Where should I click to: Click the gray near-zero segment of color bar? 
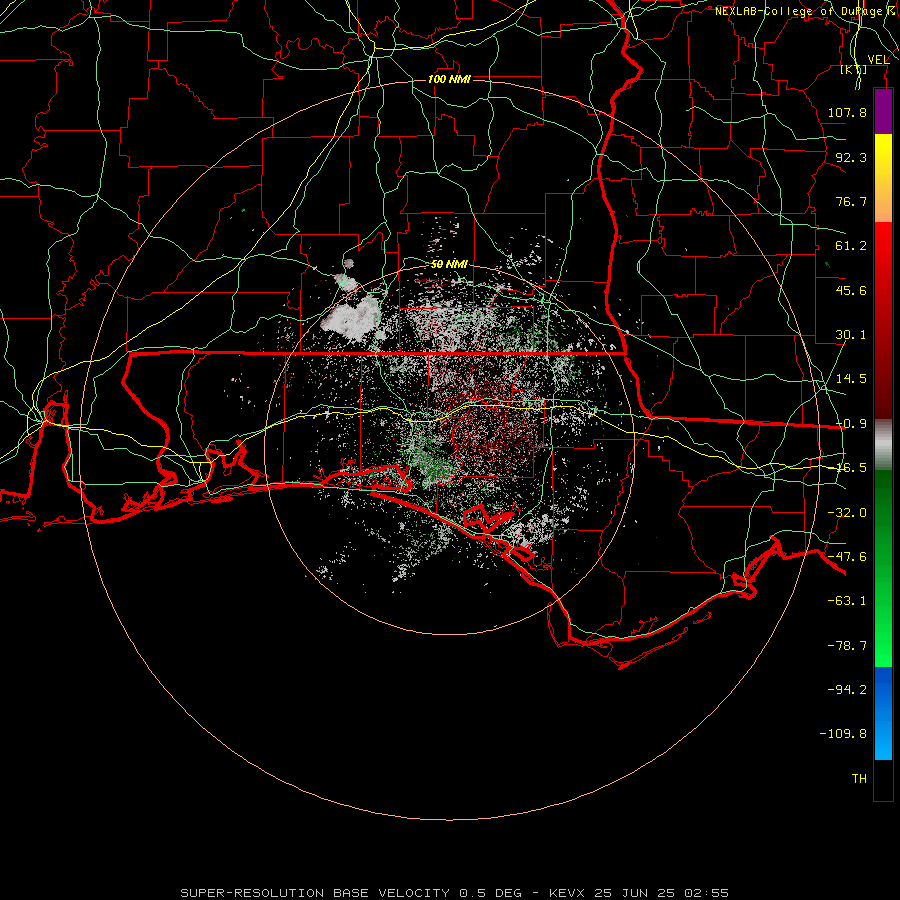point(883,444)
